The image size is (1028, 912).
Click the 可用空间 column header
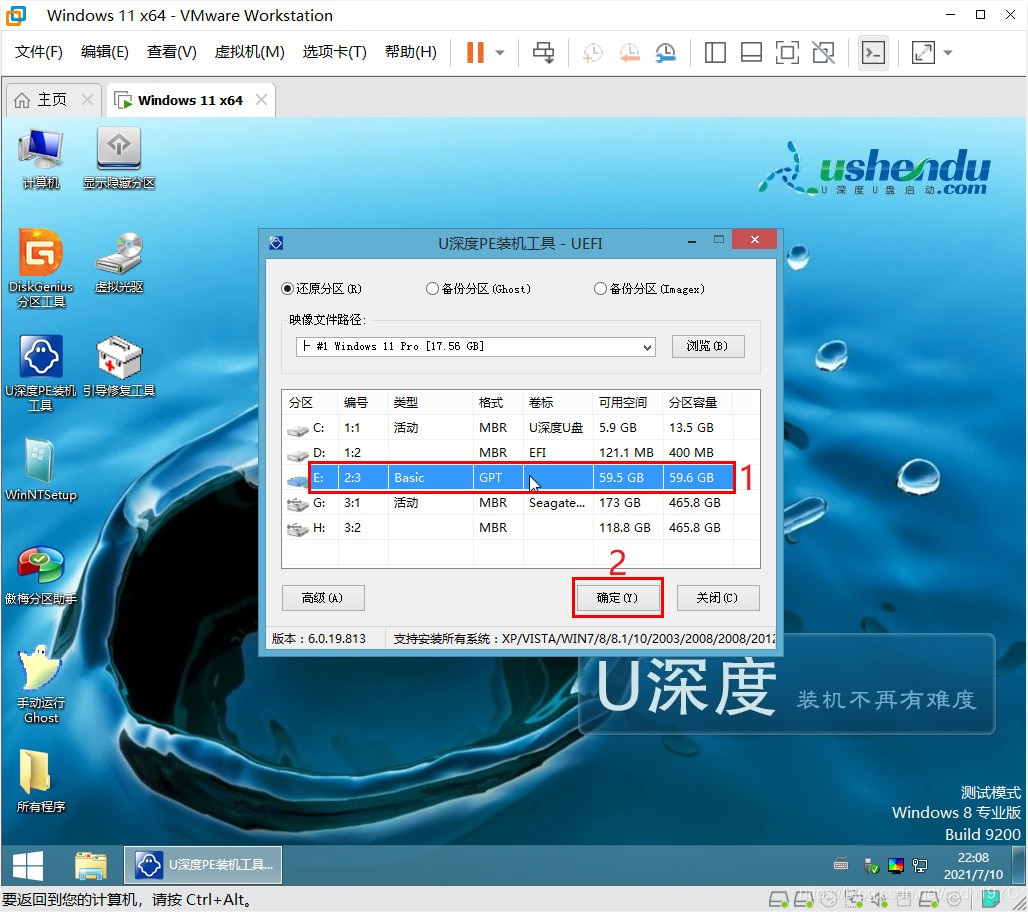[627, 403]
